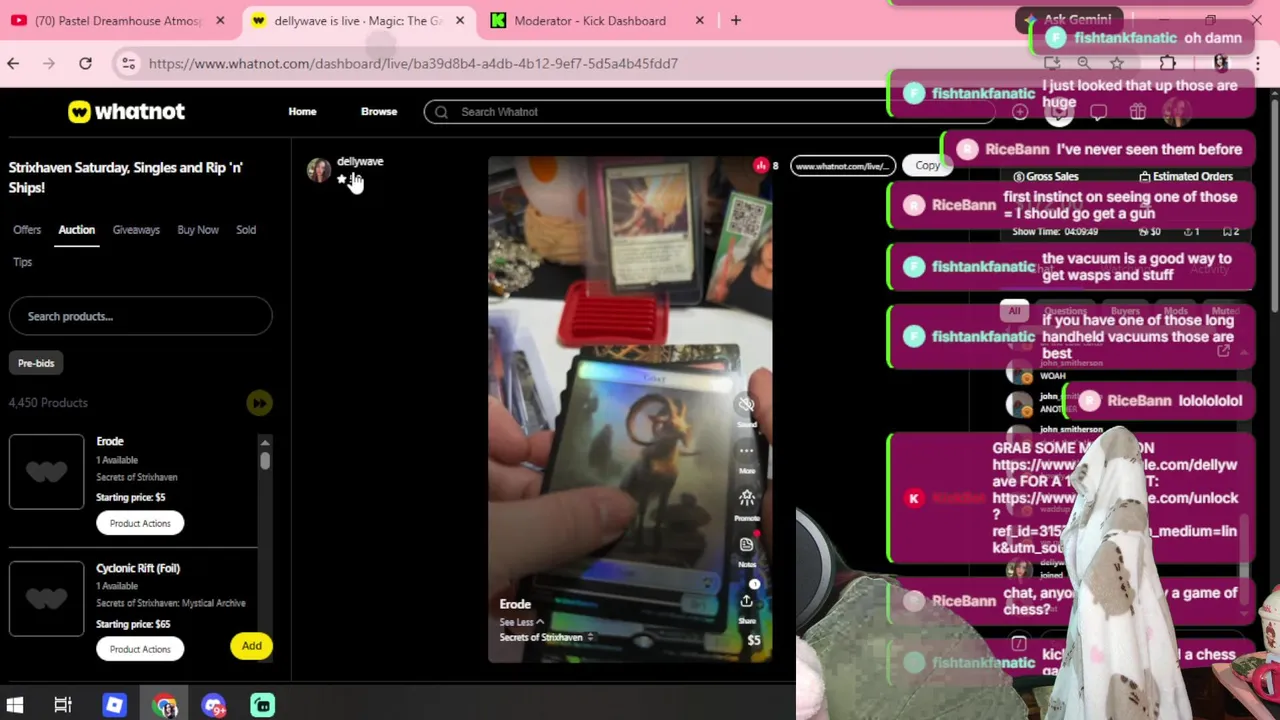
Task: Click the product list scrollbar up arrow
Action: coord(265,442)
